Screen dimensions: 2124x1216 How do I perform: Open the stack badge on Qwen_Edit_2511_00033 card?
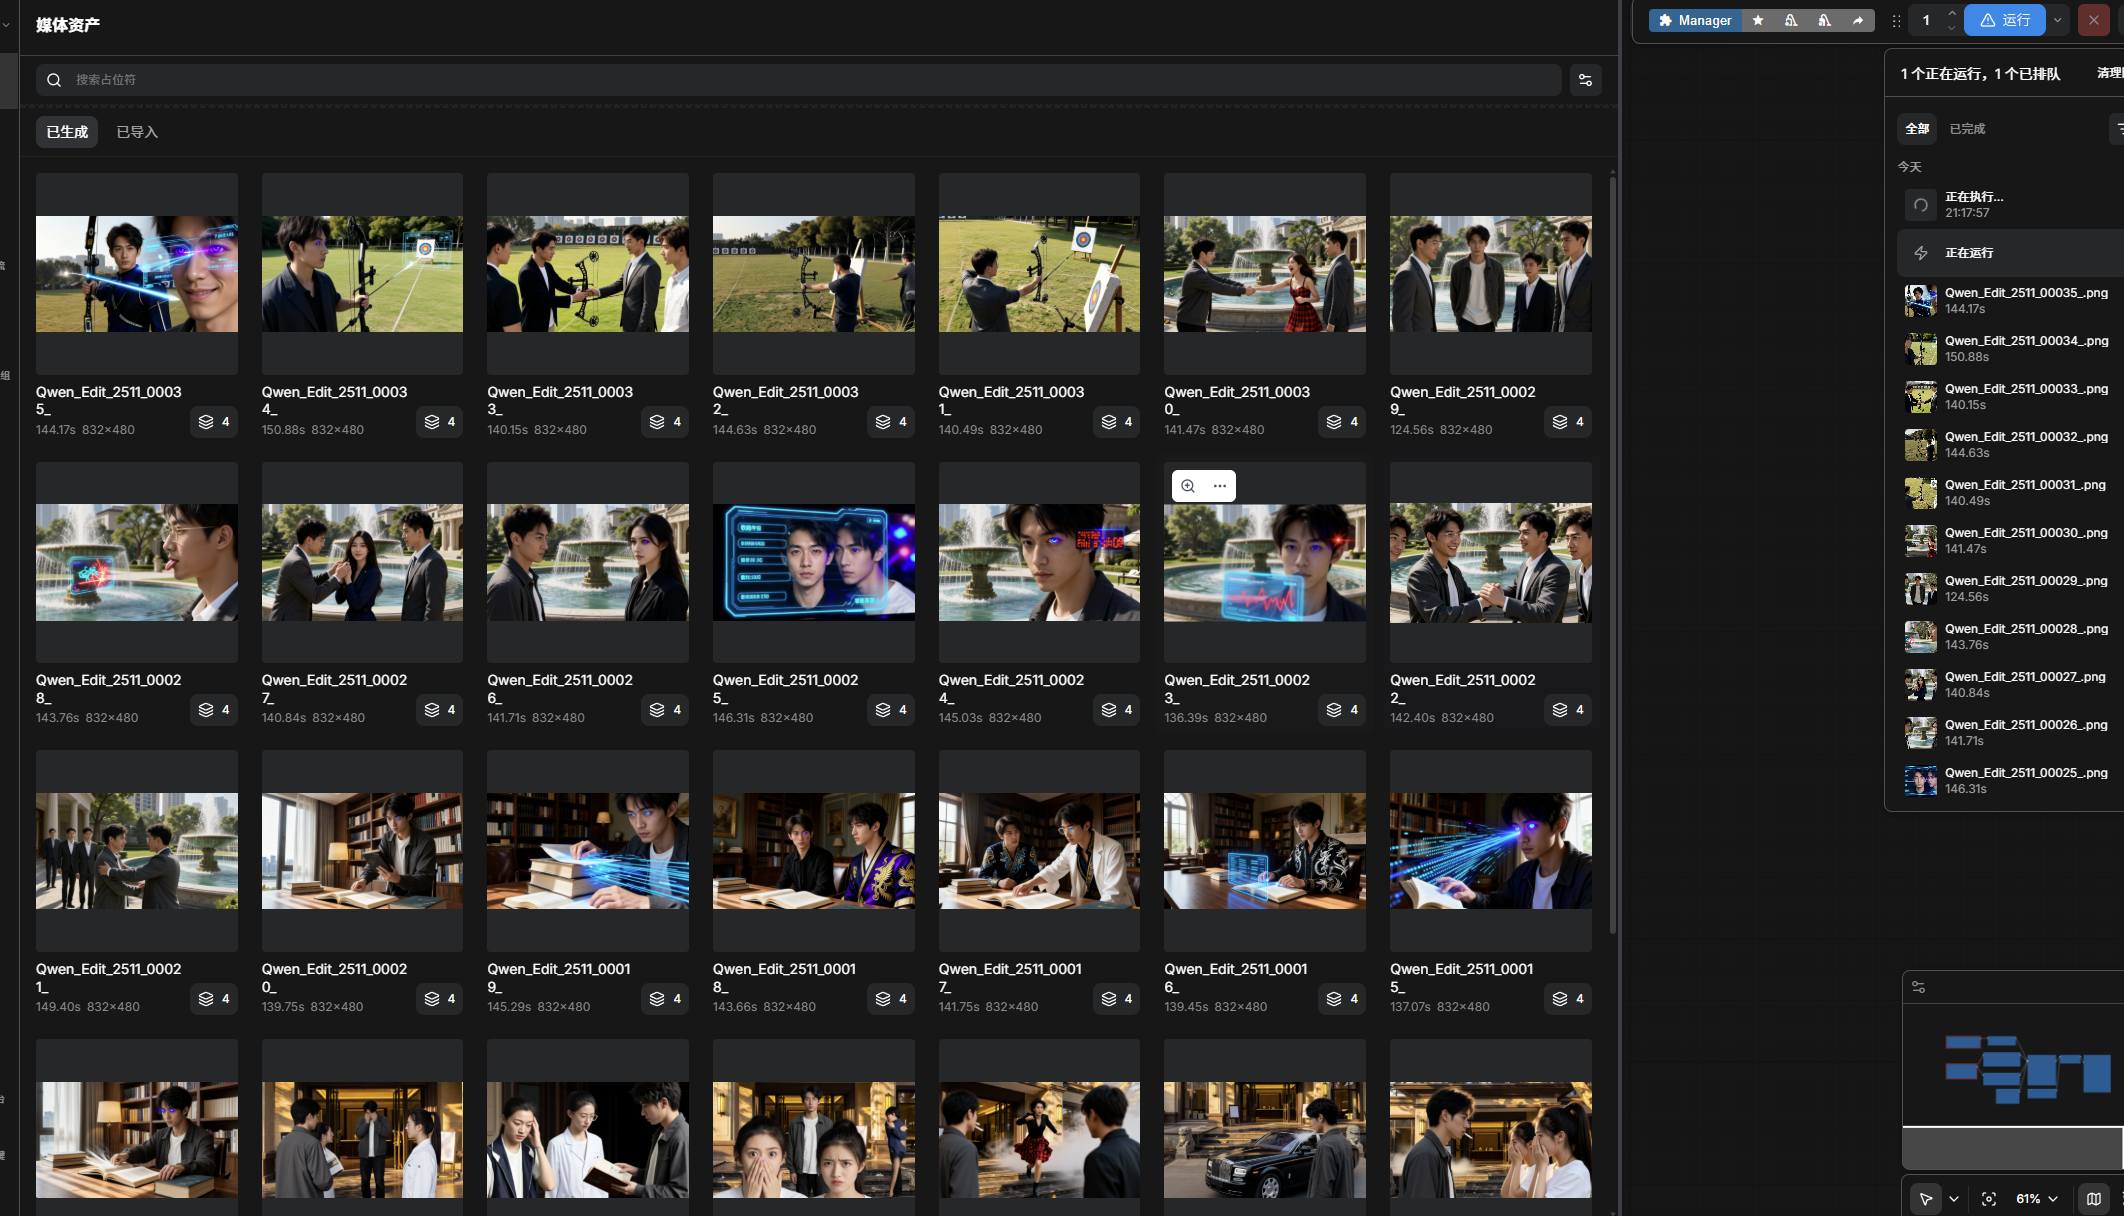[x=665, y=422]
